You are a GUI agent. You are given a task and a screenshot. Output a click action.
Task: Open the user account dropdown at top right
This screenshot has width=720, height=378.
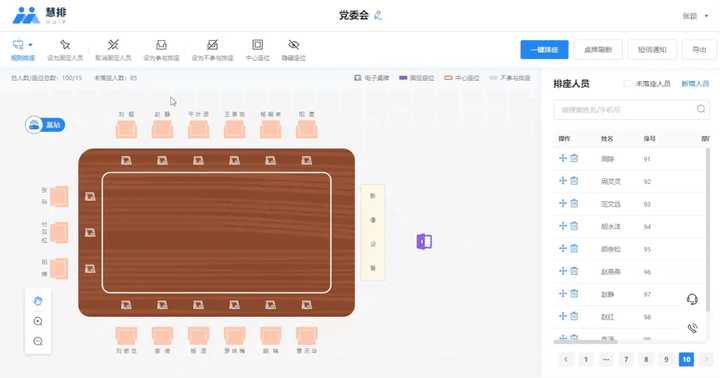(695, 16)
